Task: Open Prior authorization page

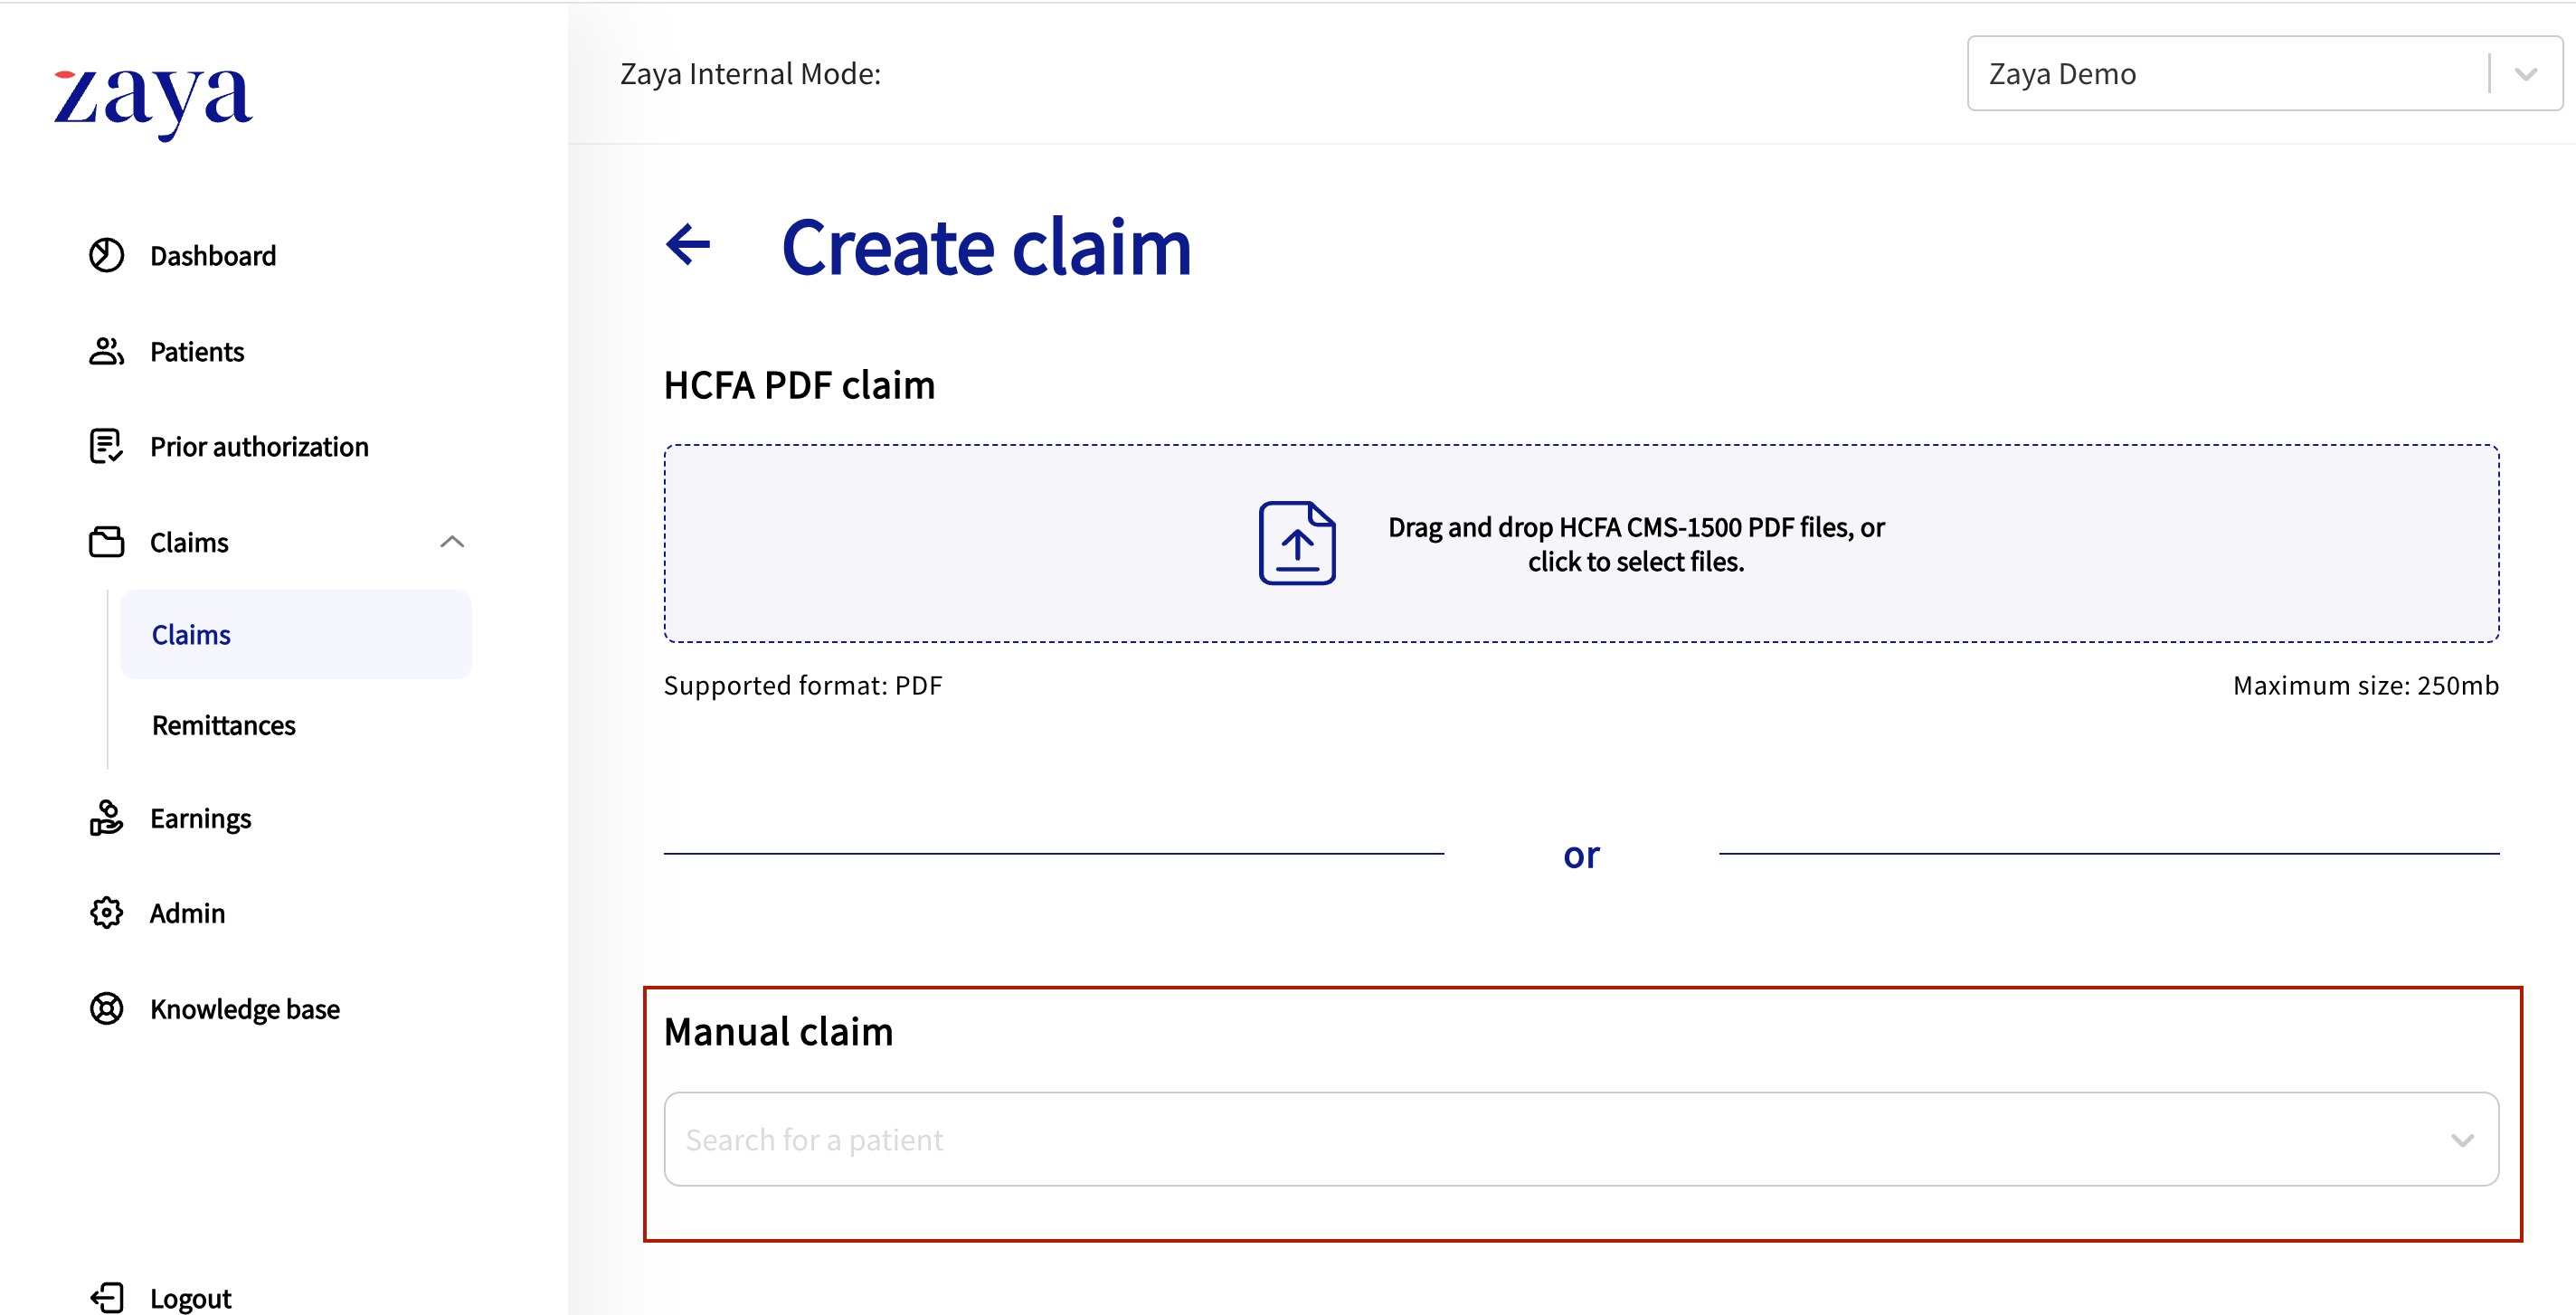Action: (x=259, y=447)
